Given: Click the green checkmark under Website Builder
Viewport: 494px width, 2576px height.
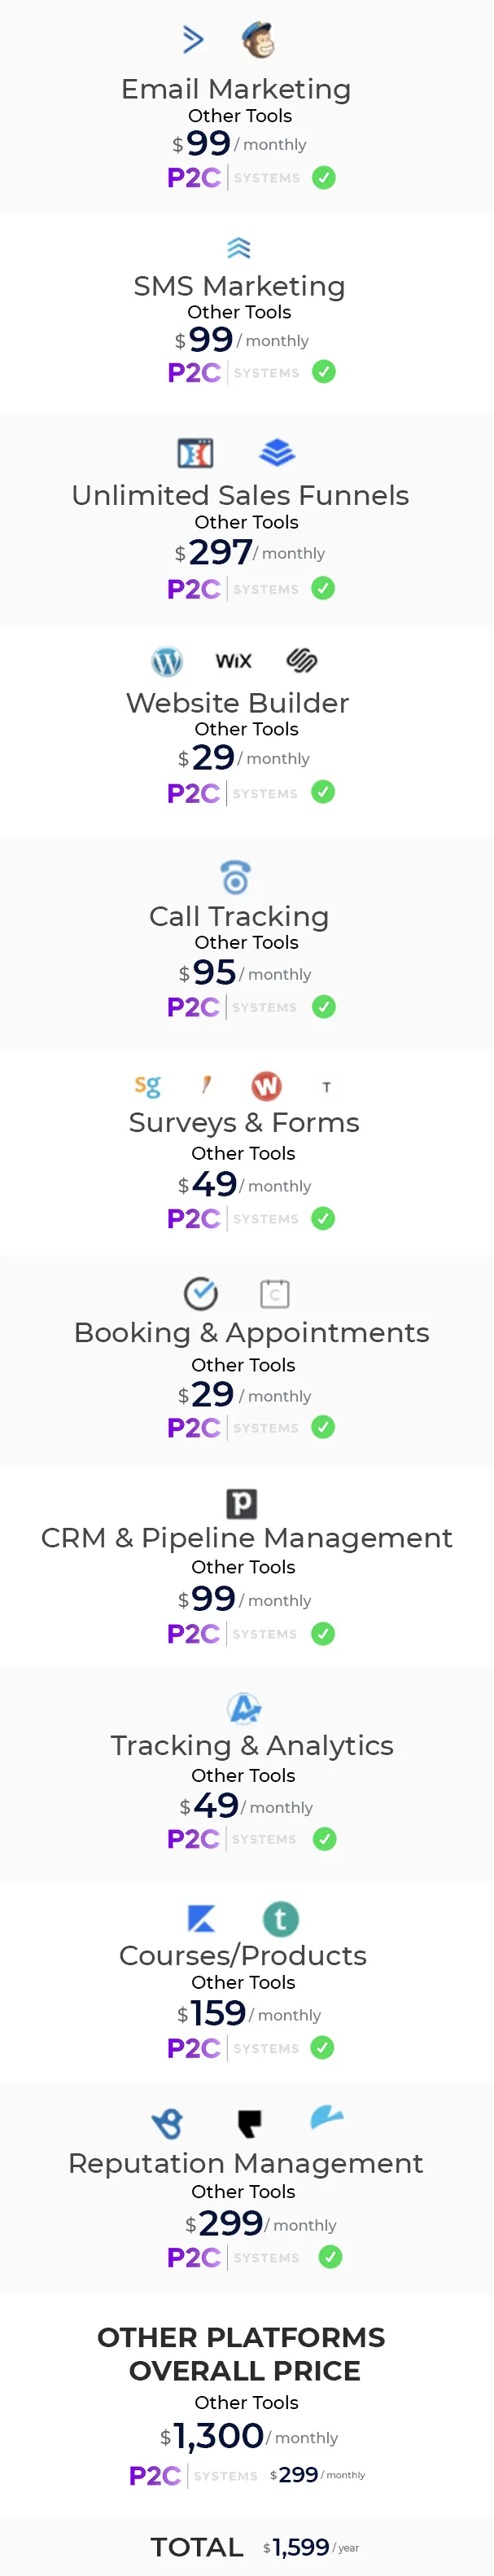Looking at the screenshot, I should click(x=323, y=792).
